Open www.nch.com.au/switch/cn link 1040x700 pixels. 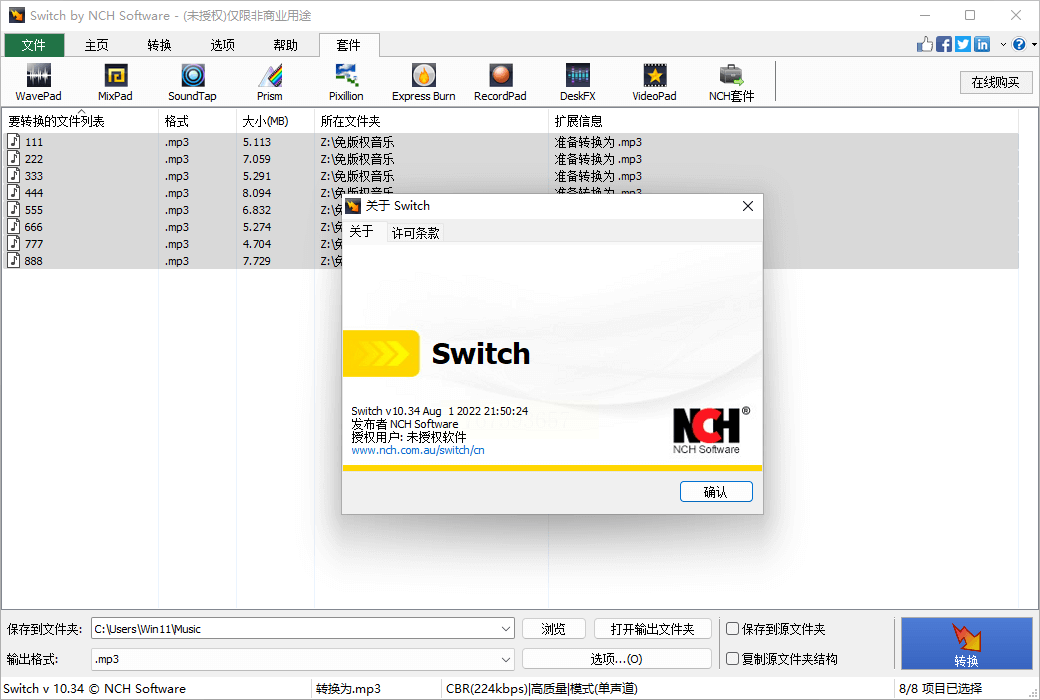pyautogui.click(x=417, y=450)
